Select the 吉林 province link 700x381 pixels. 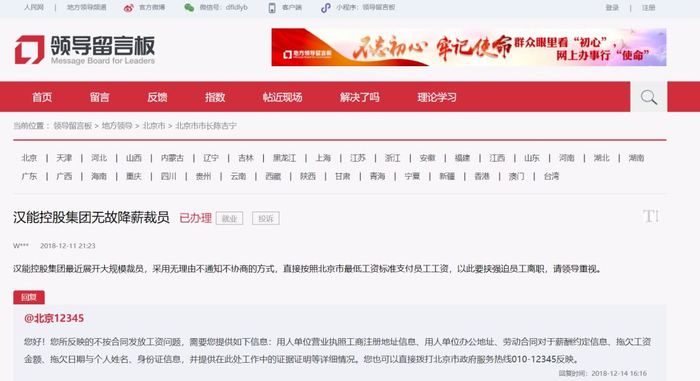pos(246,158)
